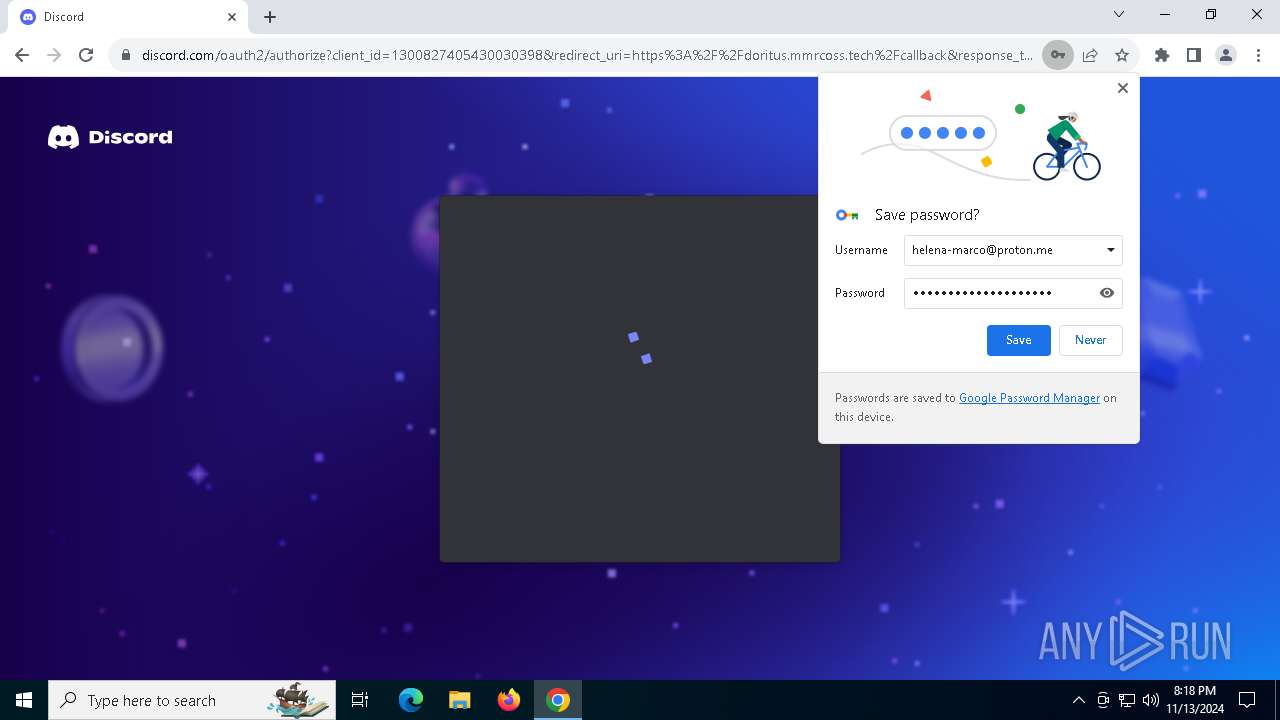The image size is (1280, 720).
Task: Show password with the eye icon
Action: 1107,293
